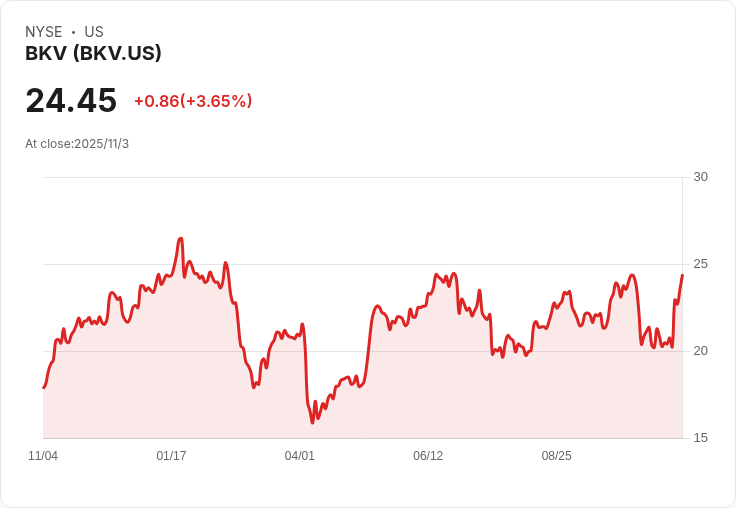Click the At close:2025/11/3 timestamp

click(77, 144)
